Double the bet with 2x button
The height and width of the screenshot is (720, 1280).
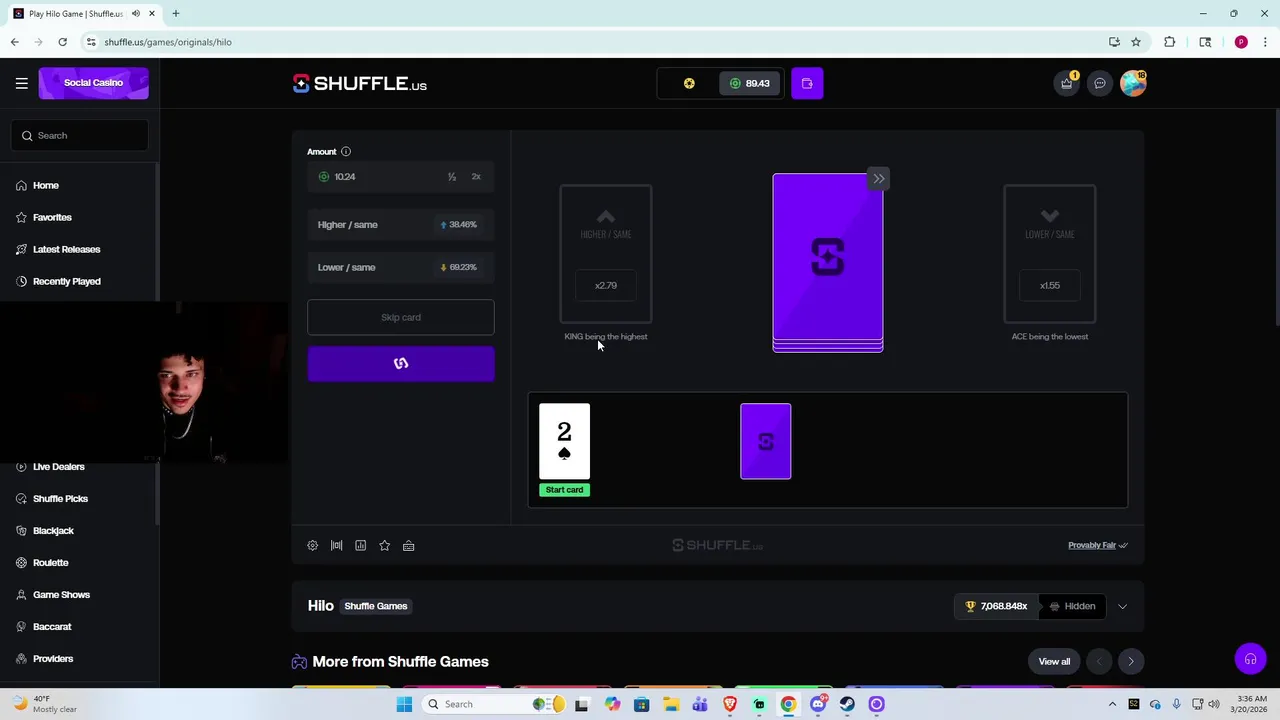pyautogui.click(x=476, y=177)
